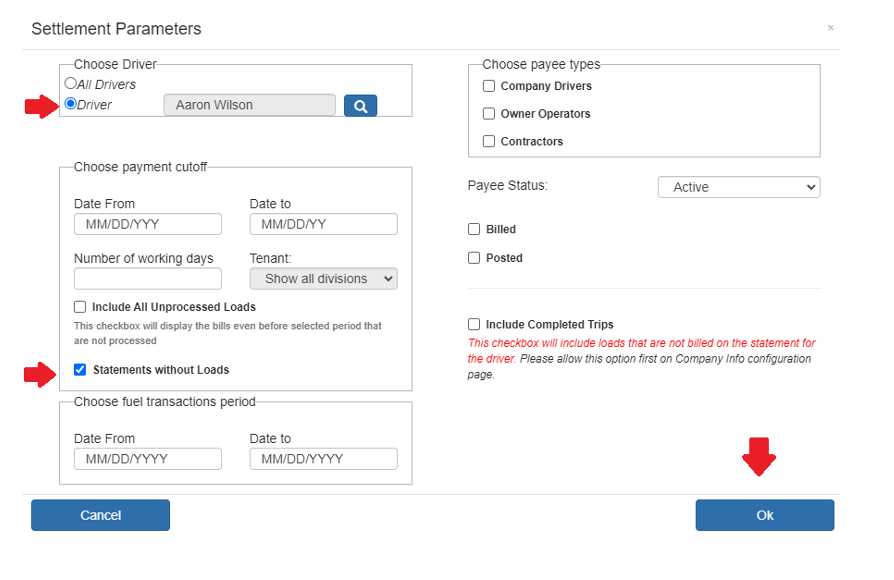This screenshot has height=580, width=894.
Task: Select the Driver radio option
Action: pos(70,104)
